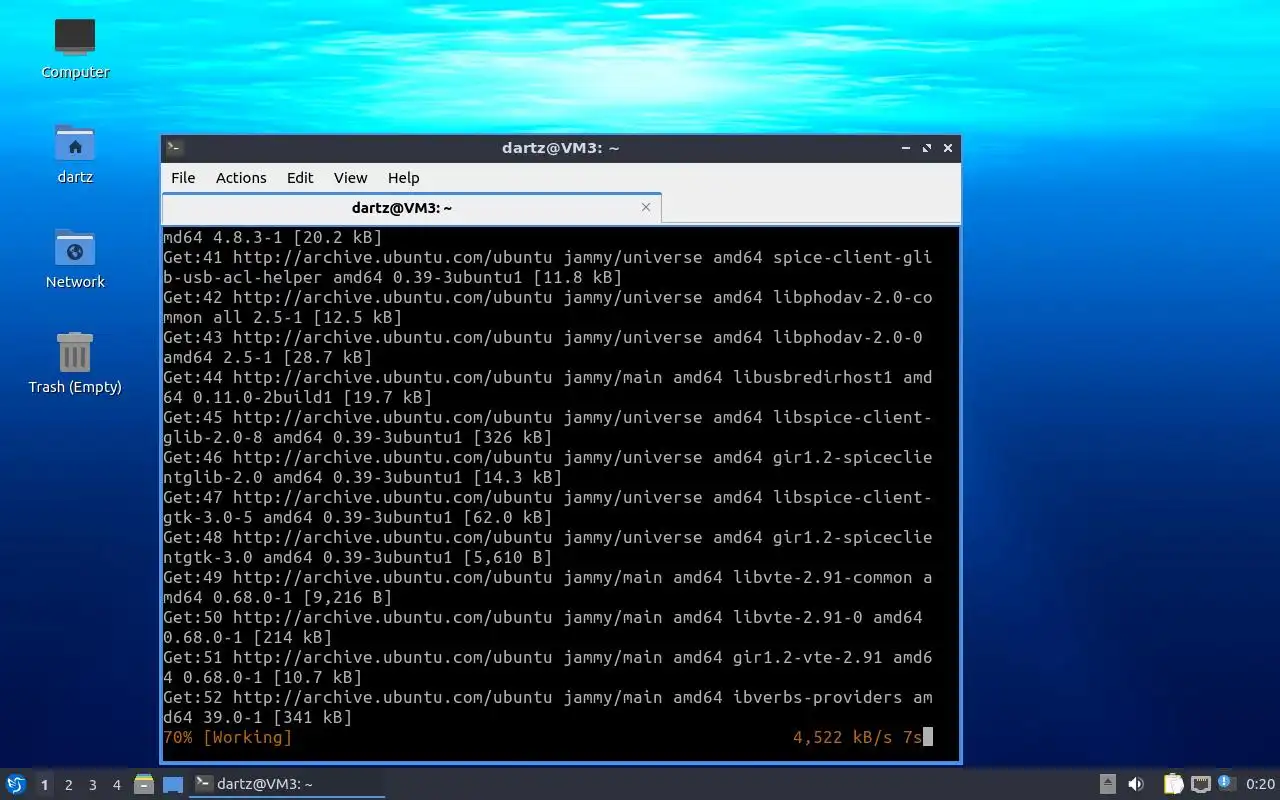This screenshot has width=1280, height=800.
Task: Click the Get:50 libvte-2.91-0 line
Action: 543,627
